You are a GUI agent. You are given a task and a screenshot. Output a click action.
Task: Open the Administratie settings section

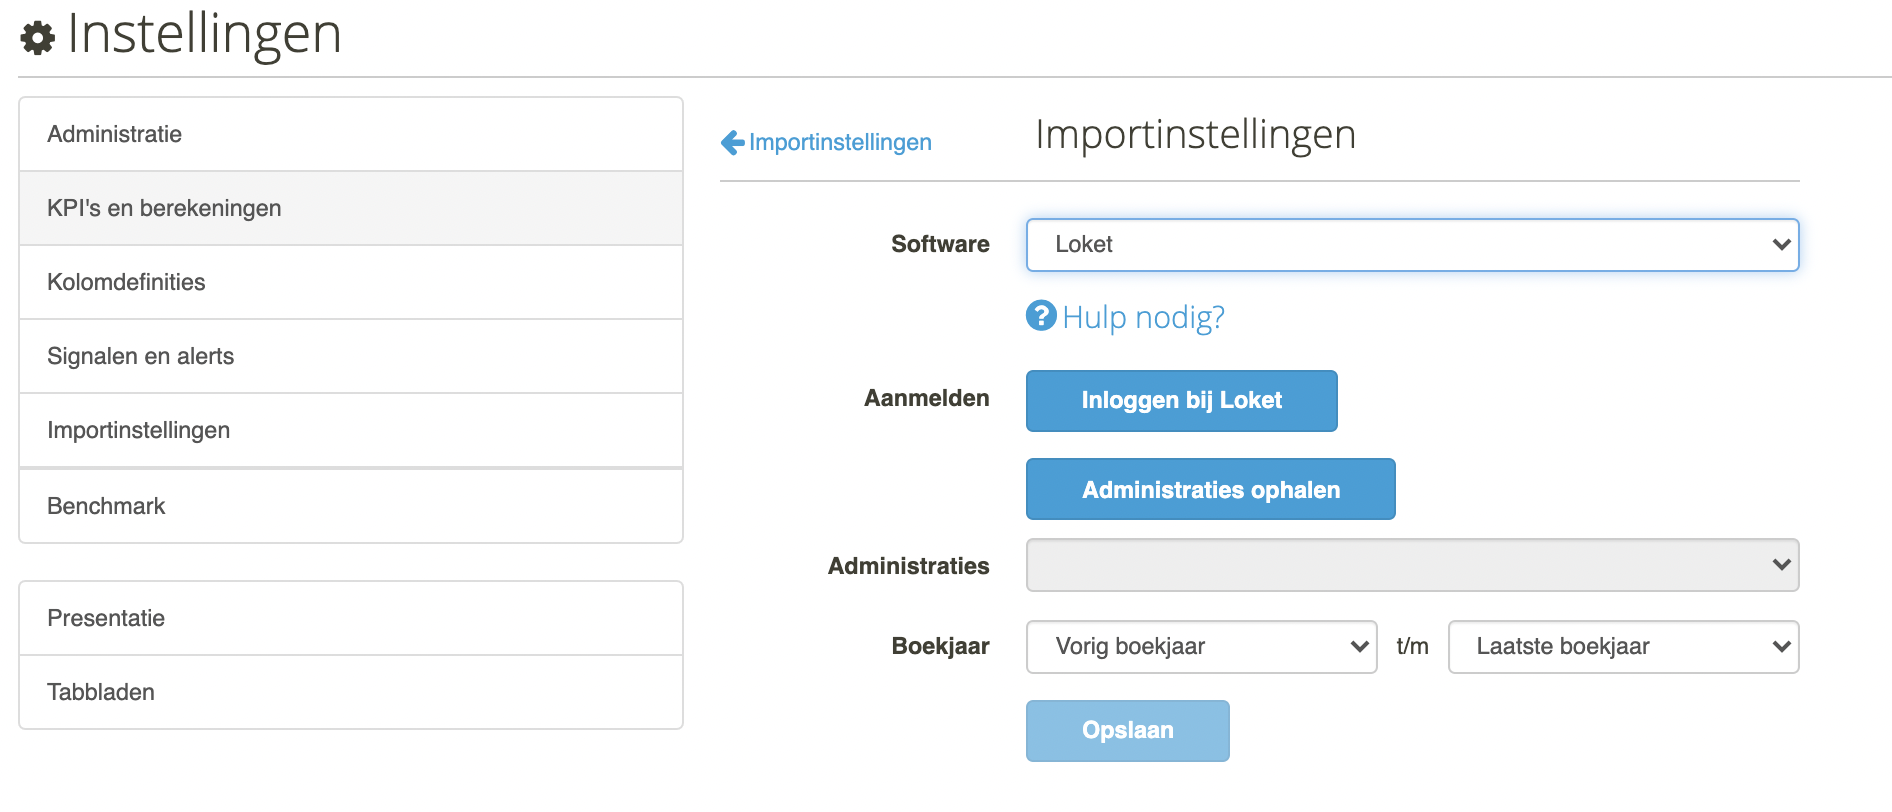[351, 134]
